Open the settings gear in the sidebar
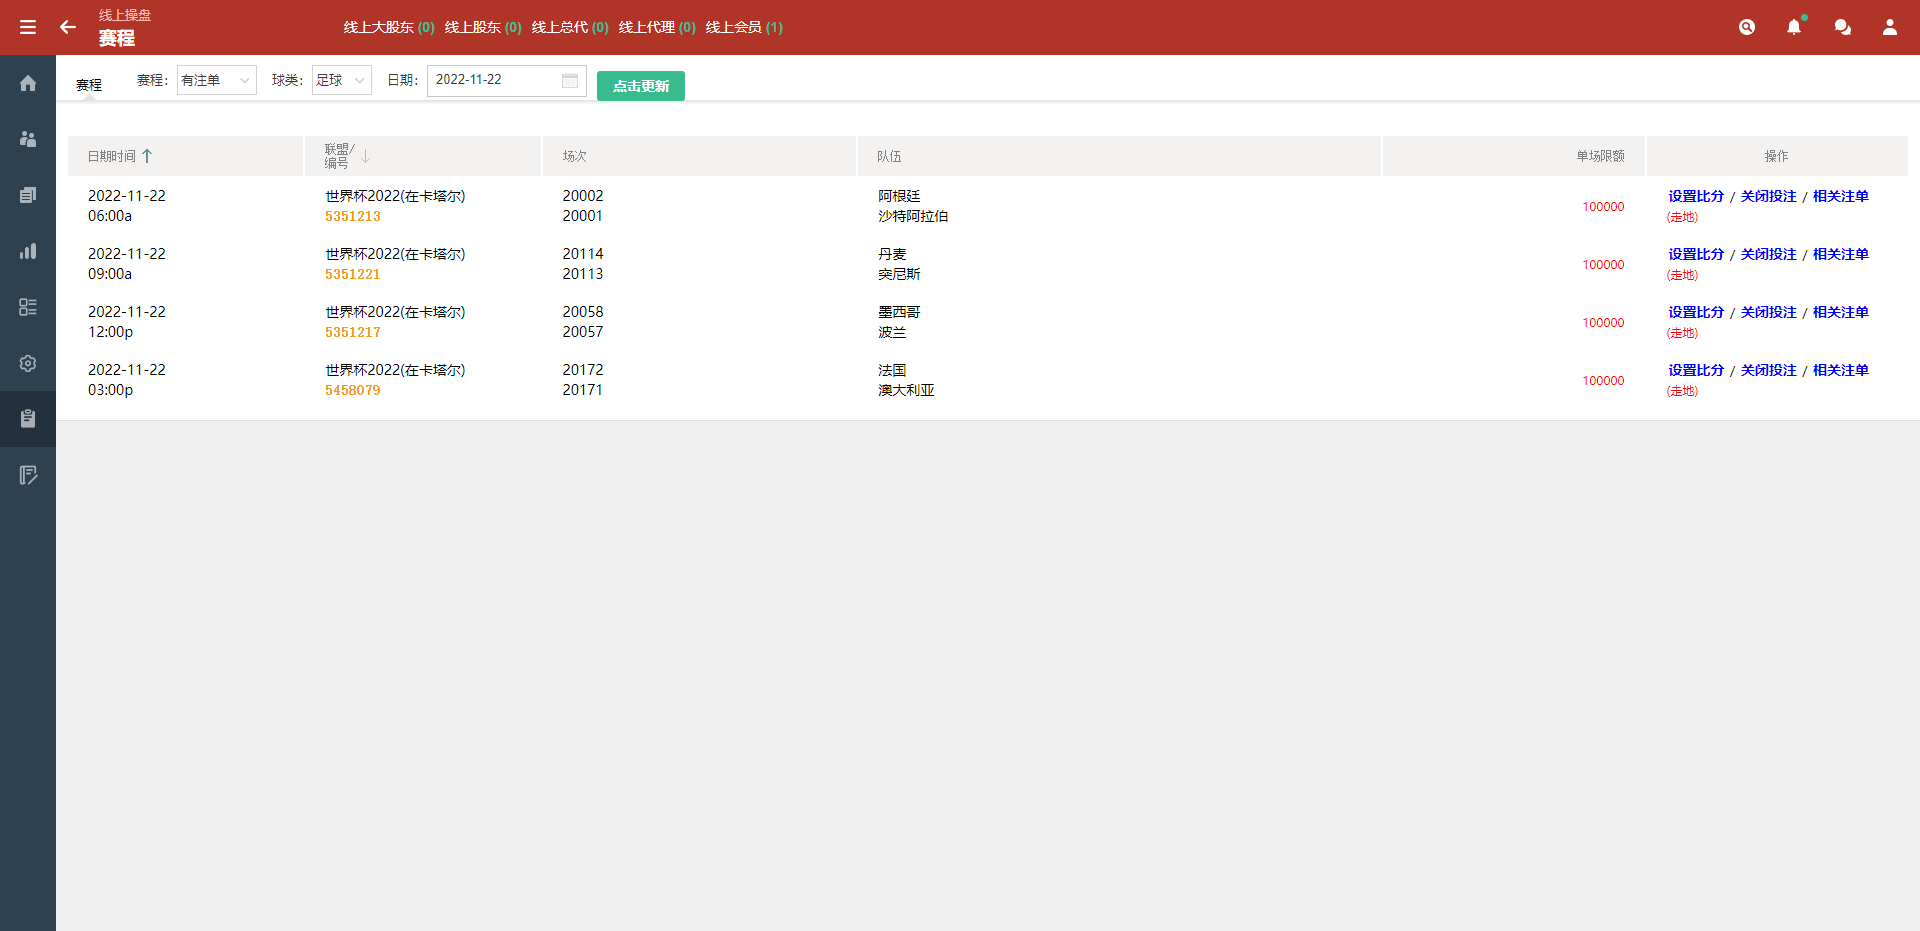The image size is (1920, 931). point(28,363)
